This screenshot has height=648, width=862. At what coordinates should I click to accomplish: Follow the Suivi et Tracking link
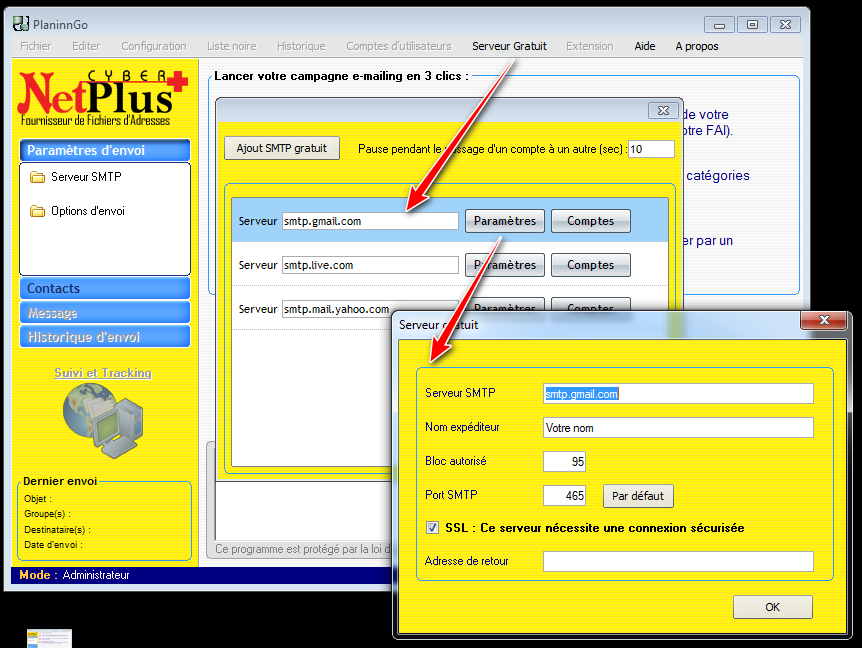click(103, 373)
